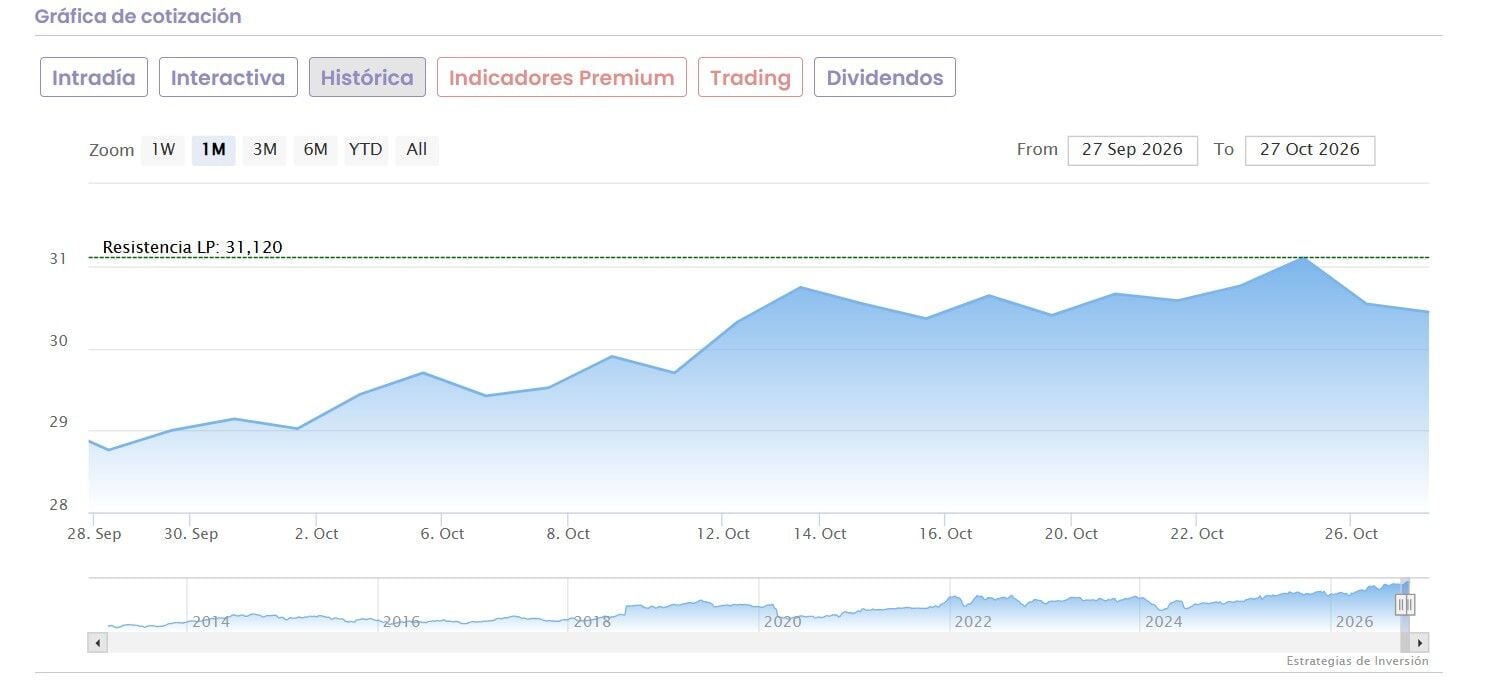Open the Trading tab
The height and width of the screenshot is (691, 1485).
750,77
